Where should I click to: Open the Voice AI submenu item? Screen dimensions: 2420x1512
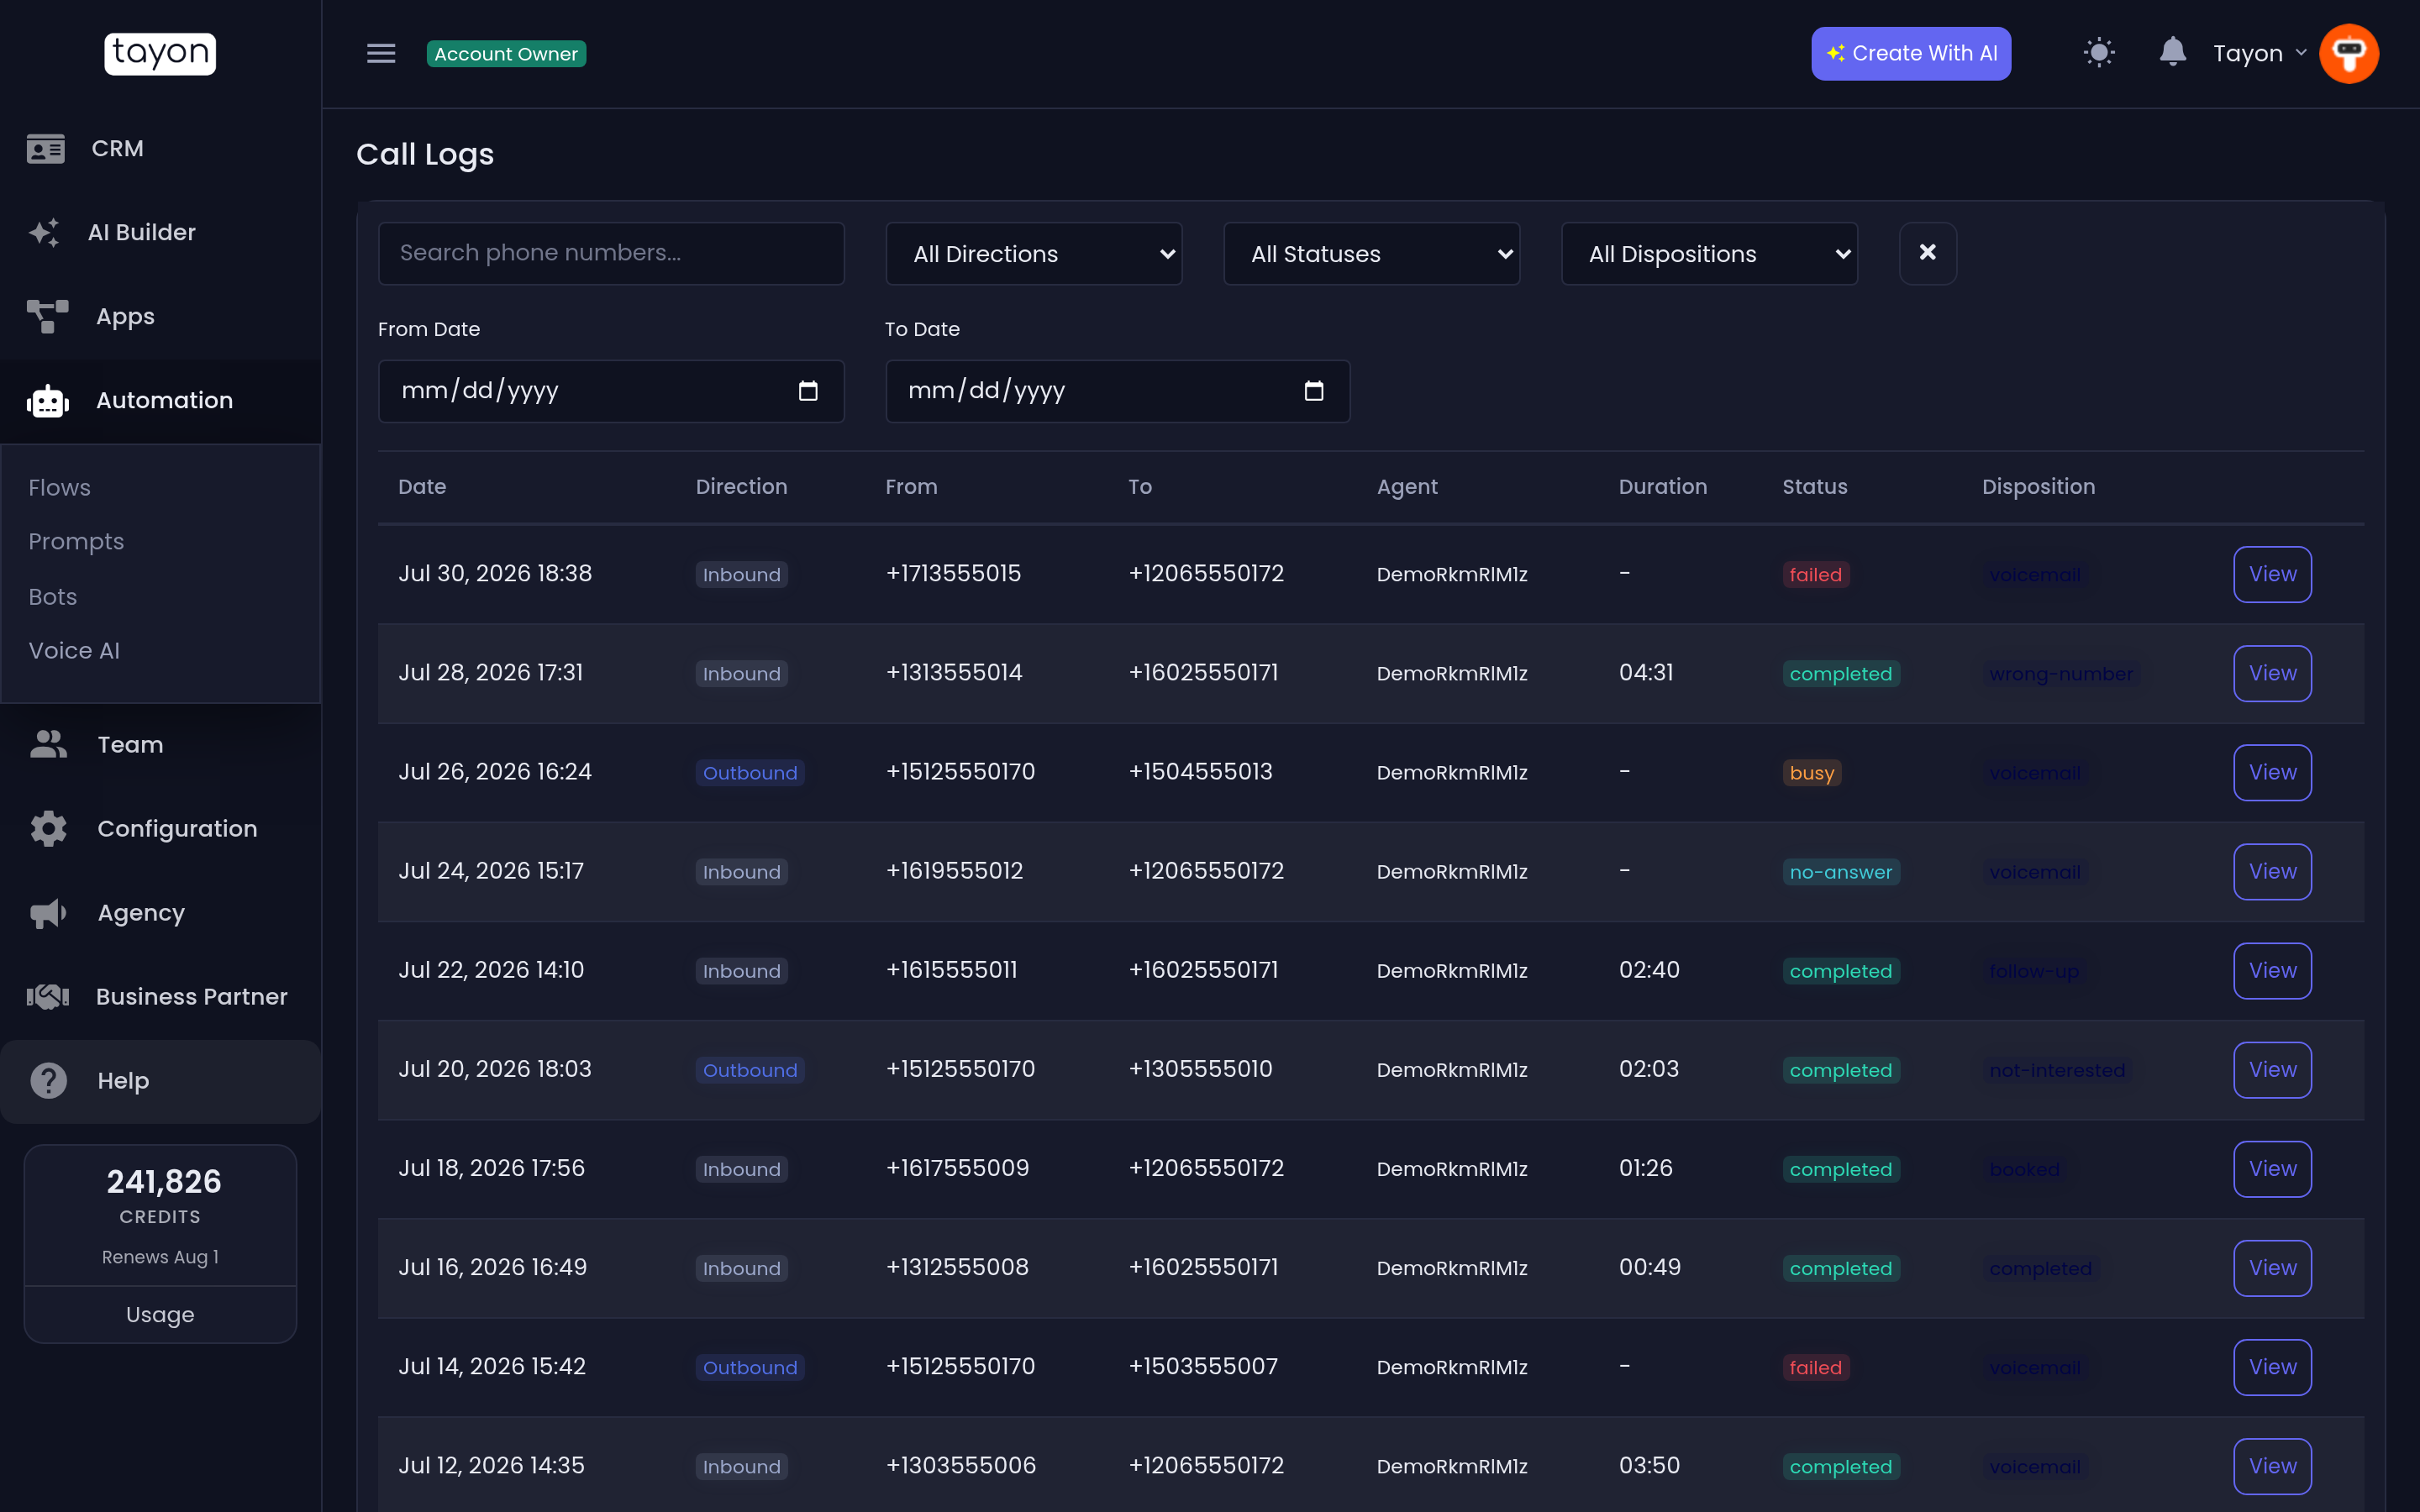[74, 650]
